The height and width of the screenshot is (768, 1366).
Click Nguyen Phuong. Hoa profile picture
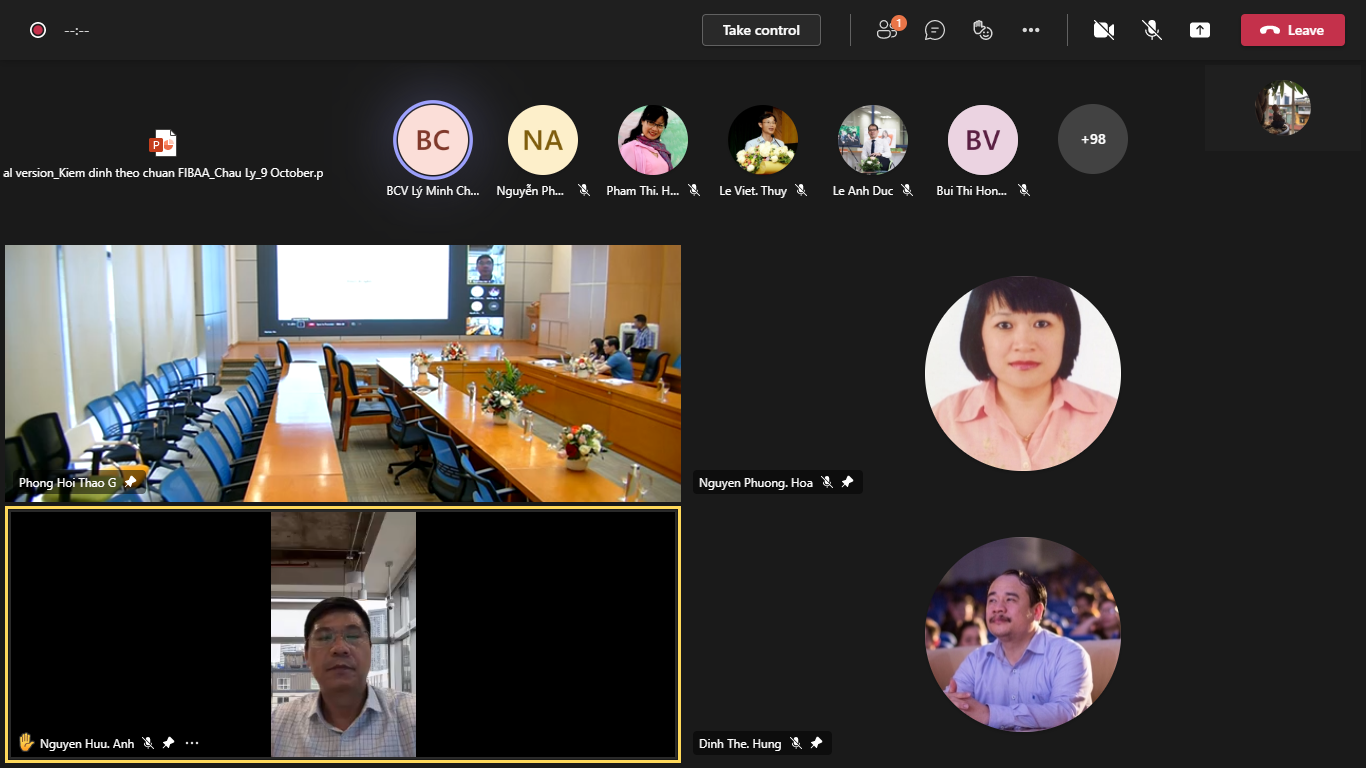[x=1022, y=373]
